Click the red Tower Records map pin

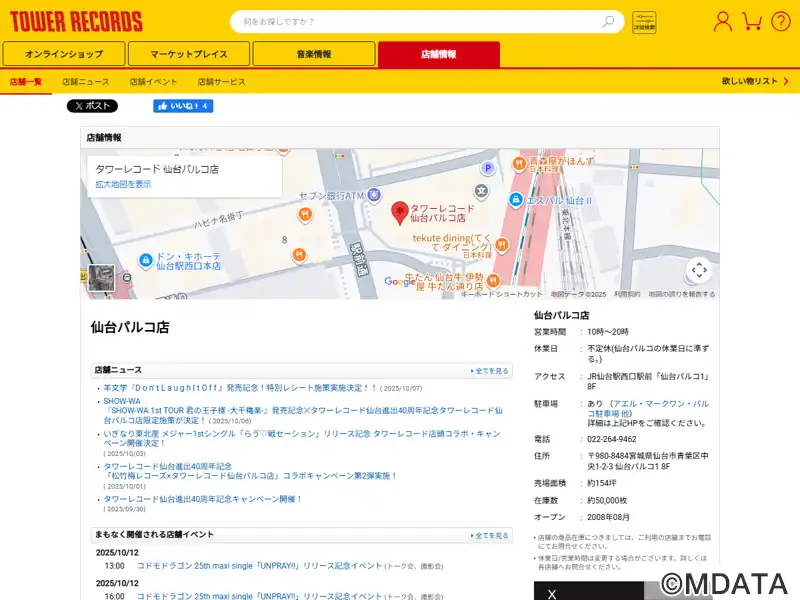point(399,213)
